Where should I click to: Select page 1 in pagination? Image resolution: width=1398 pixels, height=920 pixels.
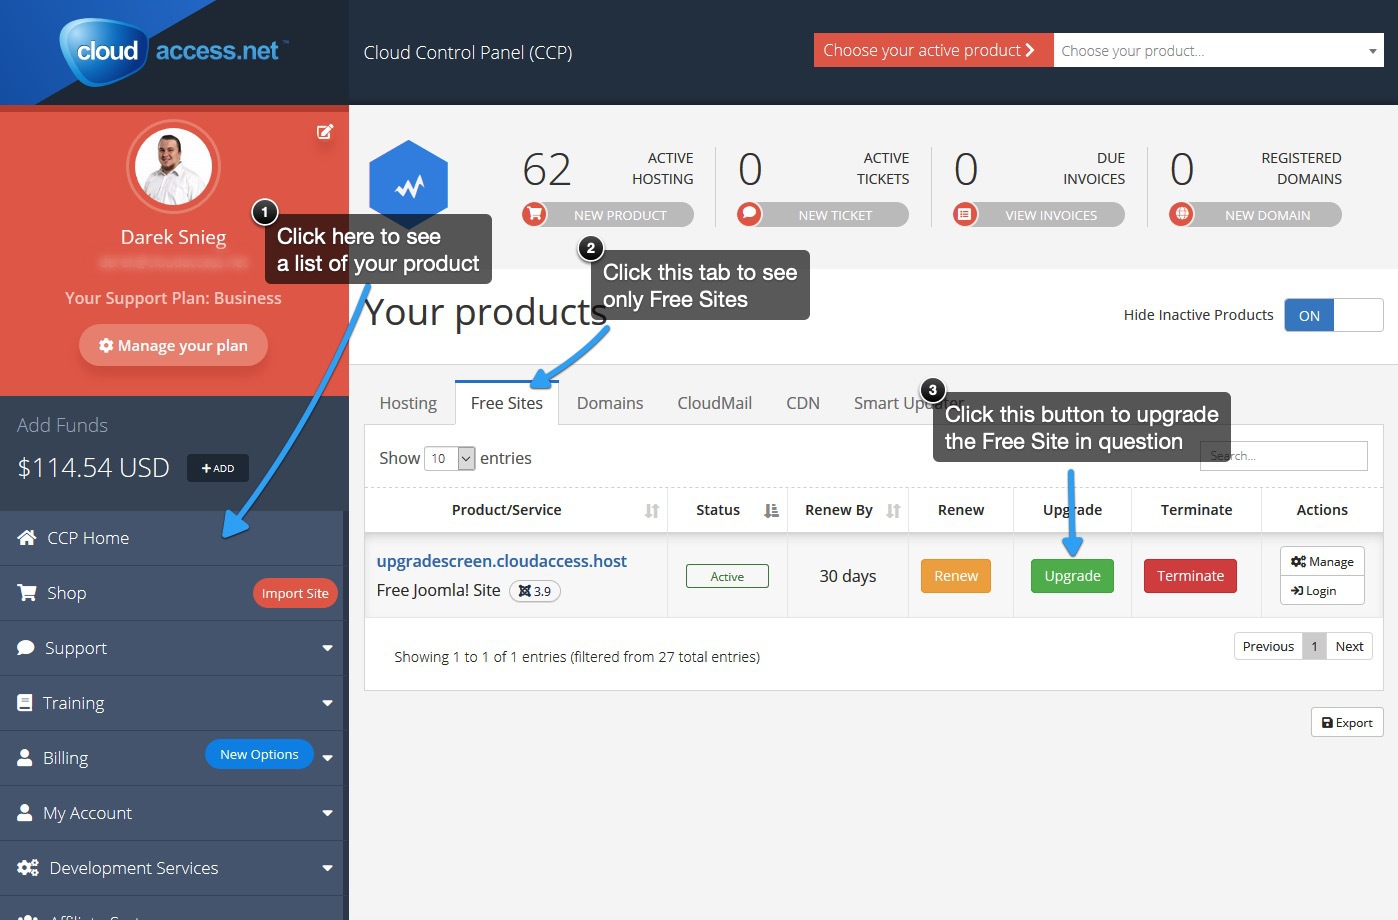coord(1314,646)
